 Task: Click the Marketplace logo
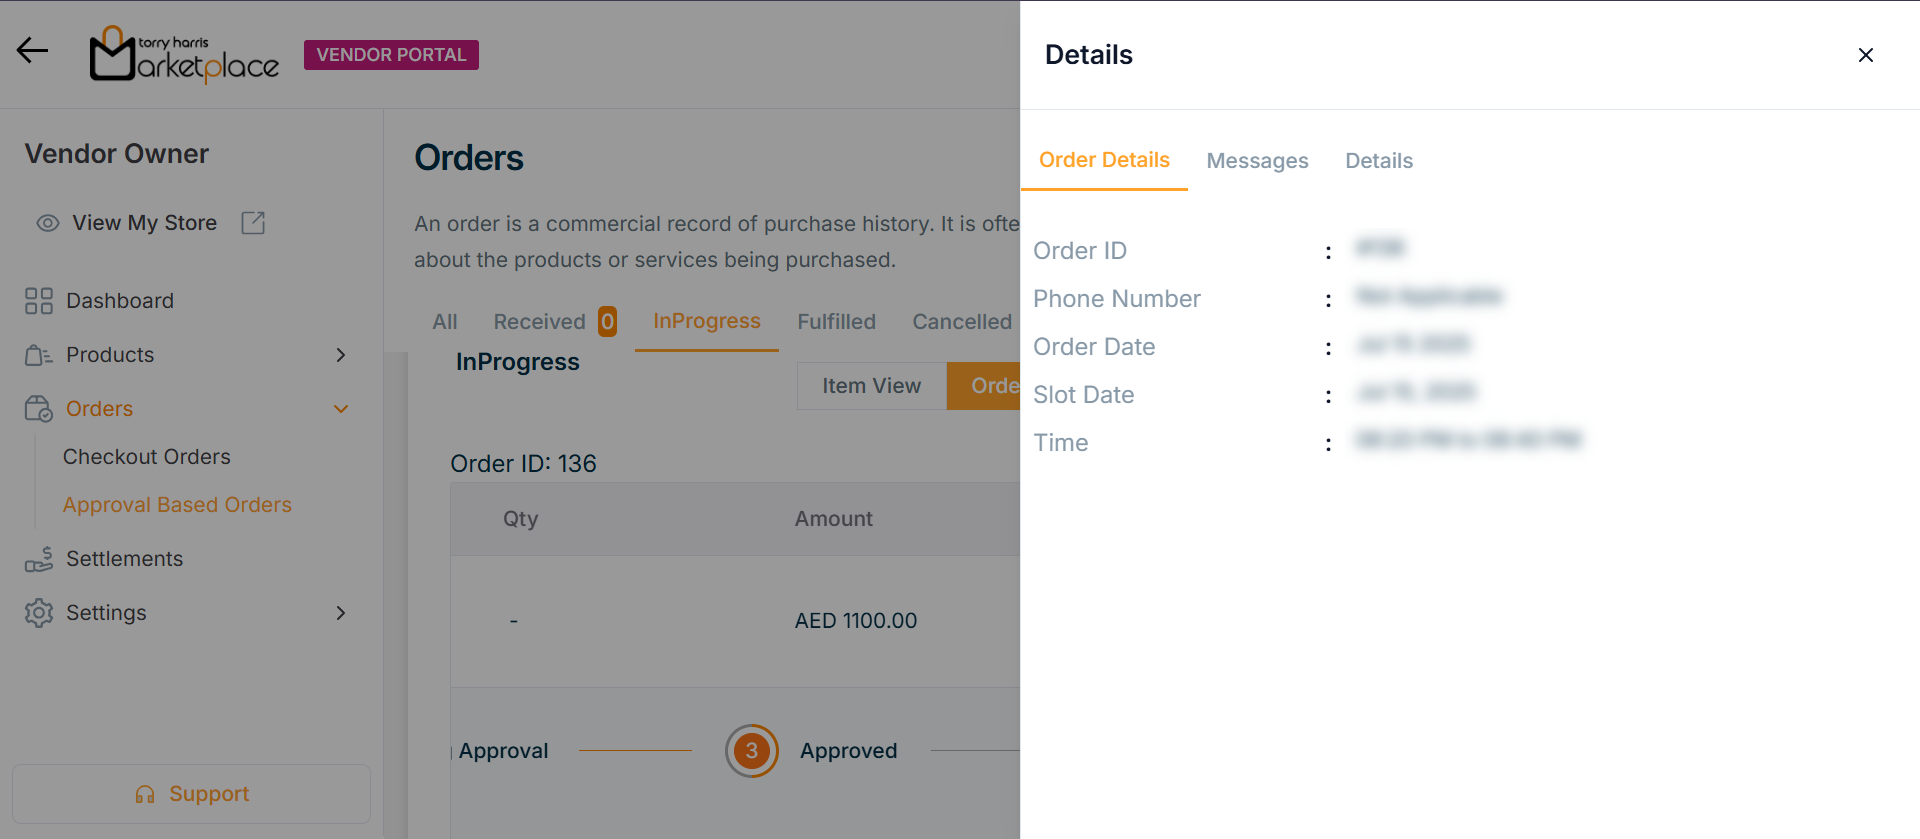(185, 55)
